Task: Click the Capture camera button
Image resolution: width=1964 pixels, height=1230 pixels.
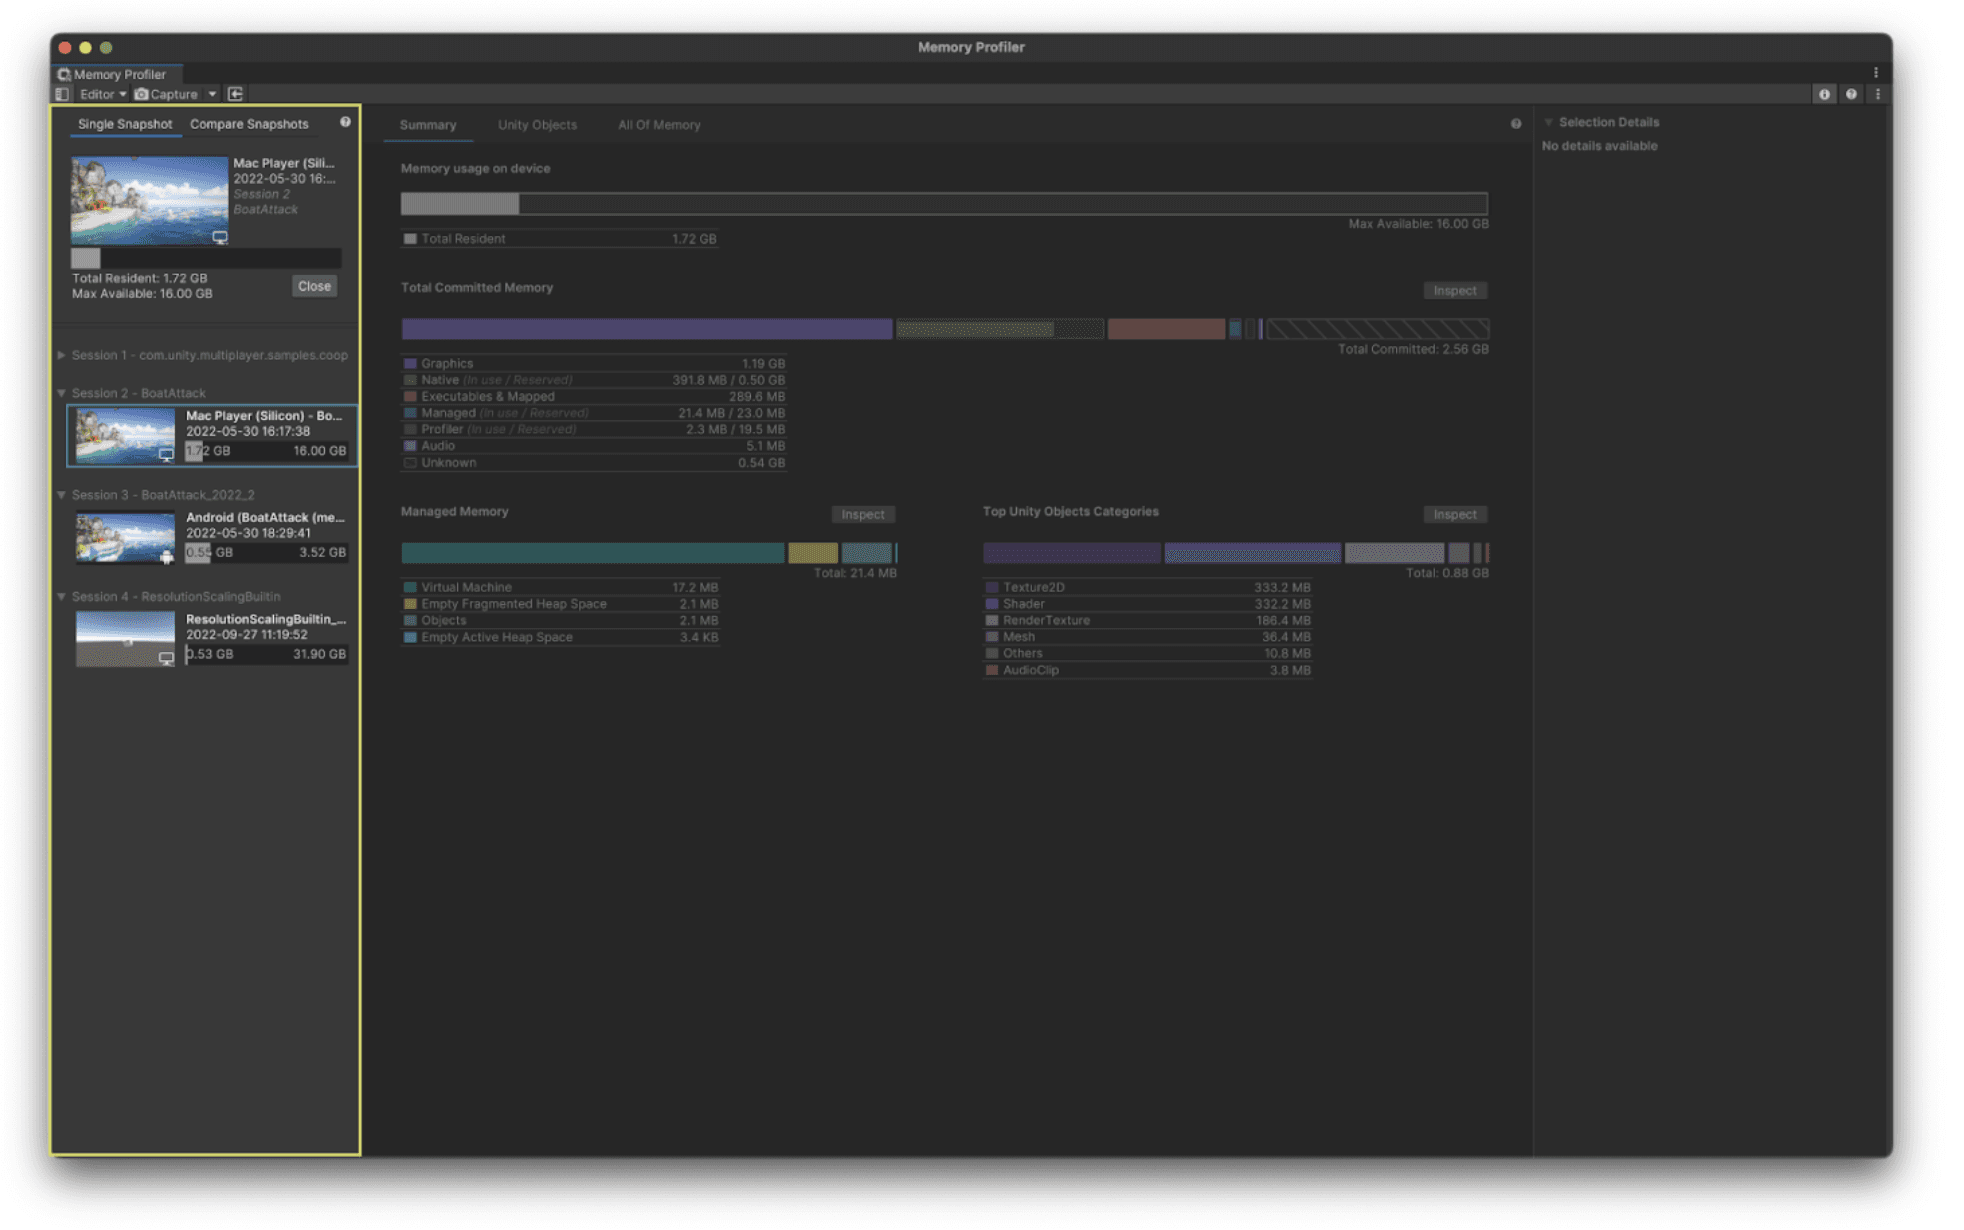Action: (166, 94)
